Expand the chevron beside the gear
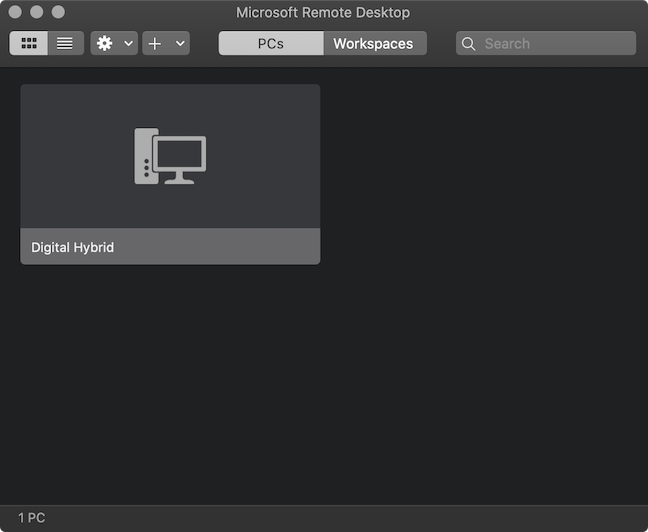This screenshot has width=648, height=532. [x=129, y=43]
